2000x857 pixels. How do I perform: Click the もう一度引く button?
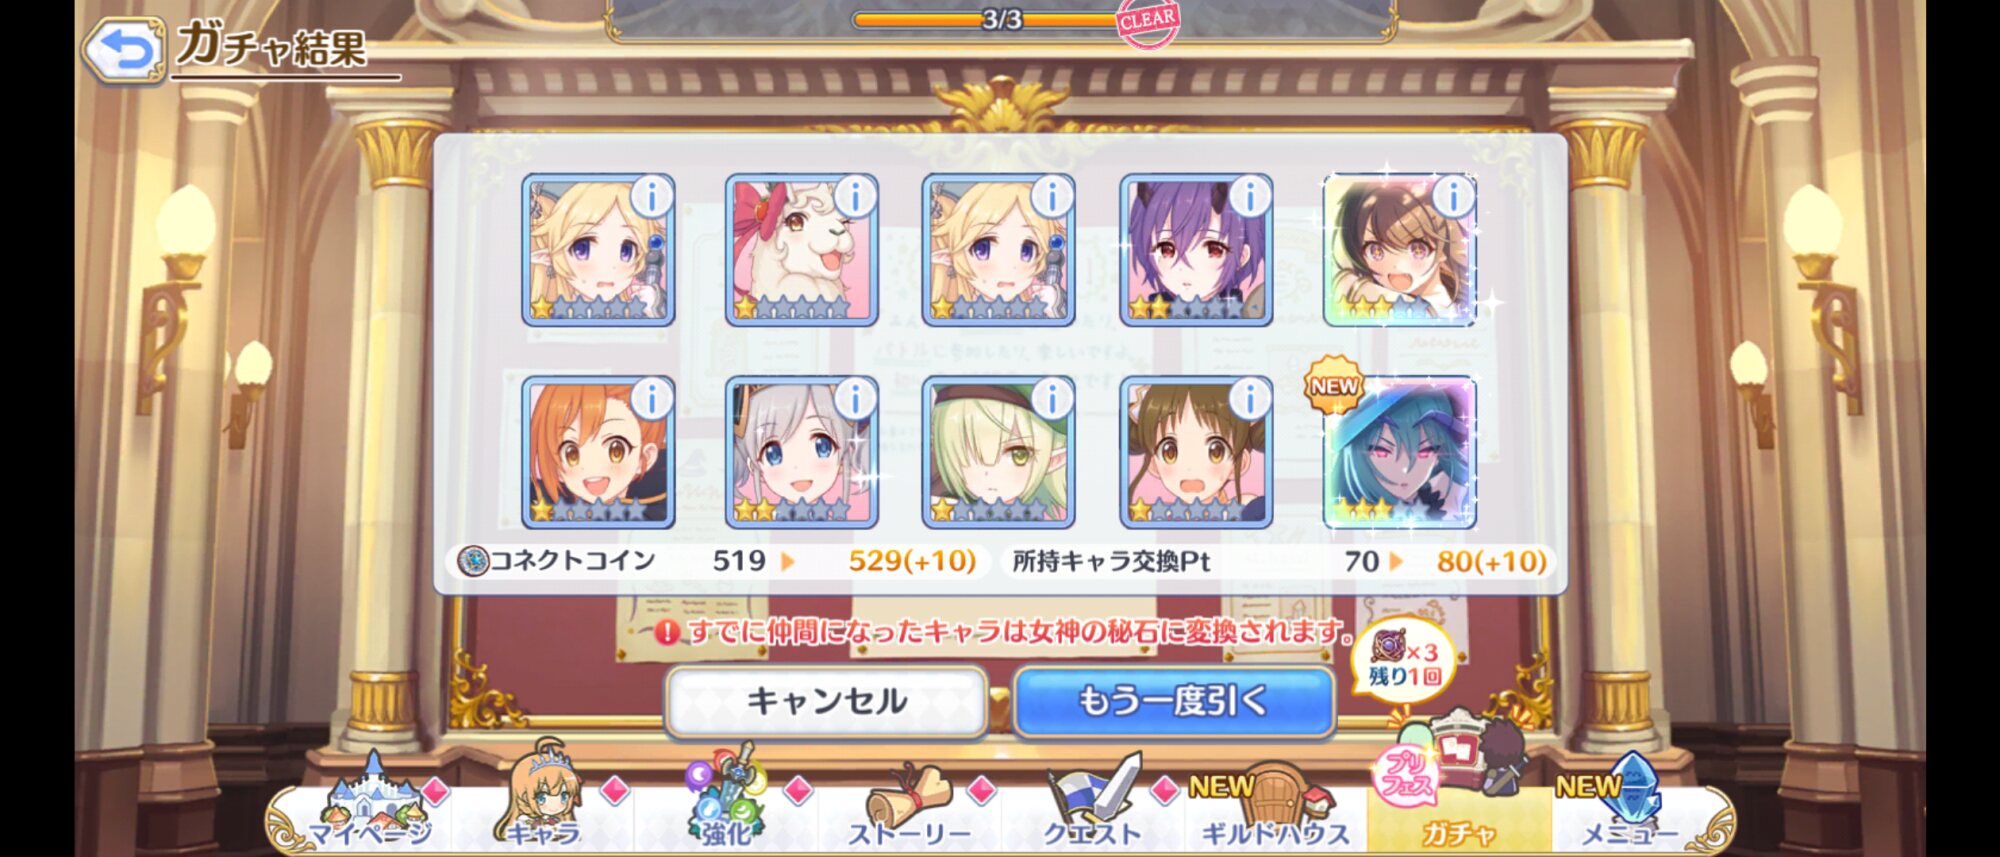[x=1174, y=702]
